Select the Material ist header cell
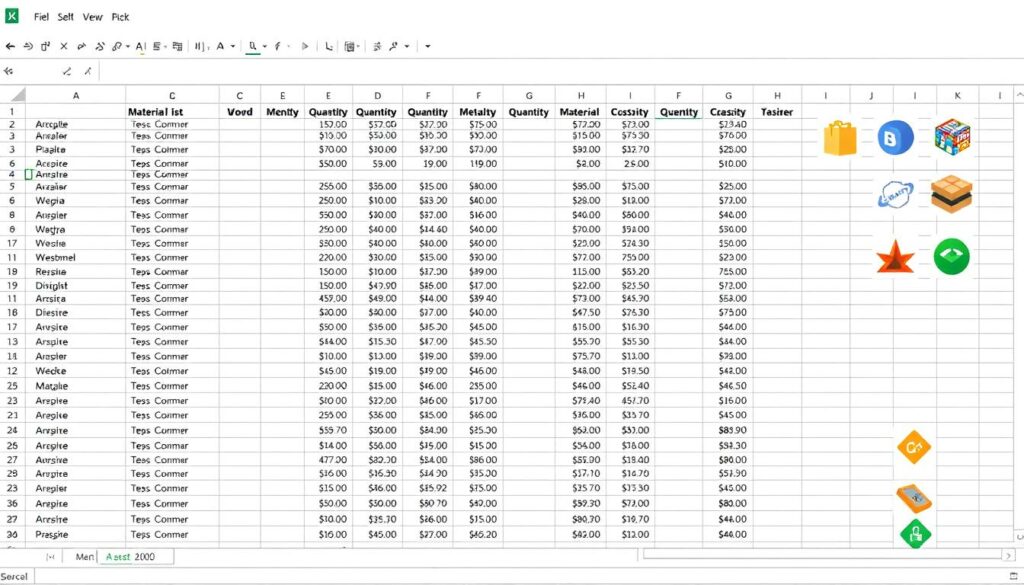1024x585 pixels. (172, 112)
